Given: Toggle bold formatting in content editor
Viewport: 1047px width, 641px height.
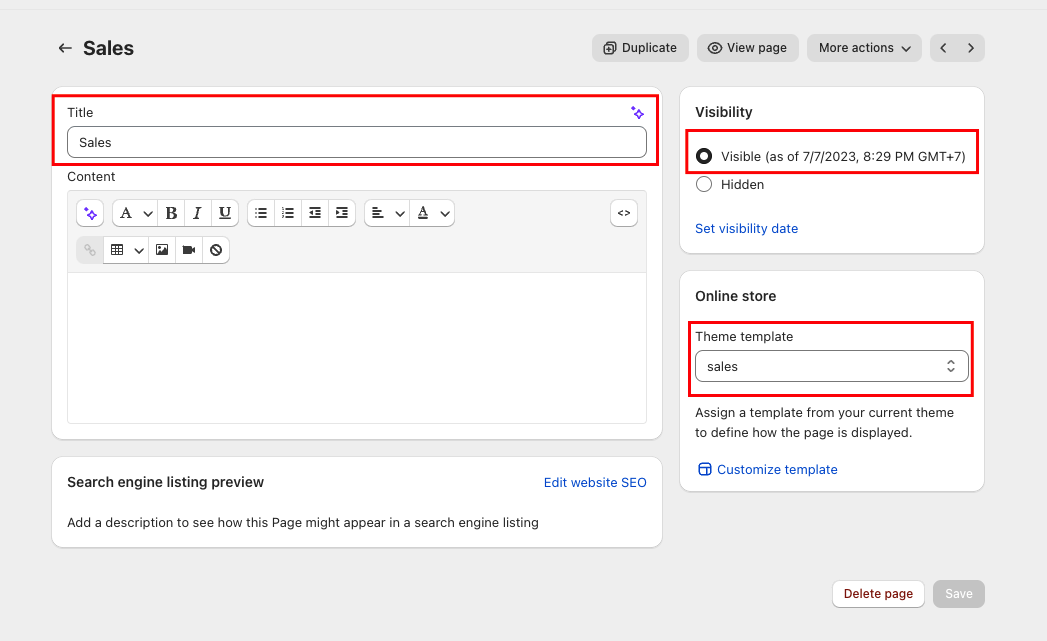Looking at the screenshot, I should pyautogui.click(x=171, y=213).
